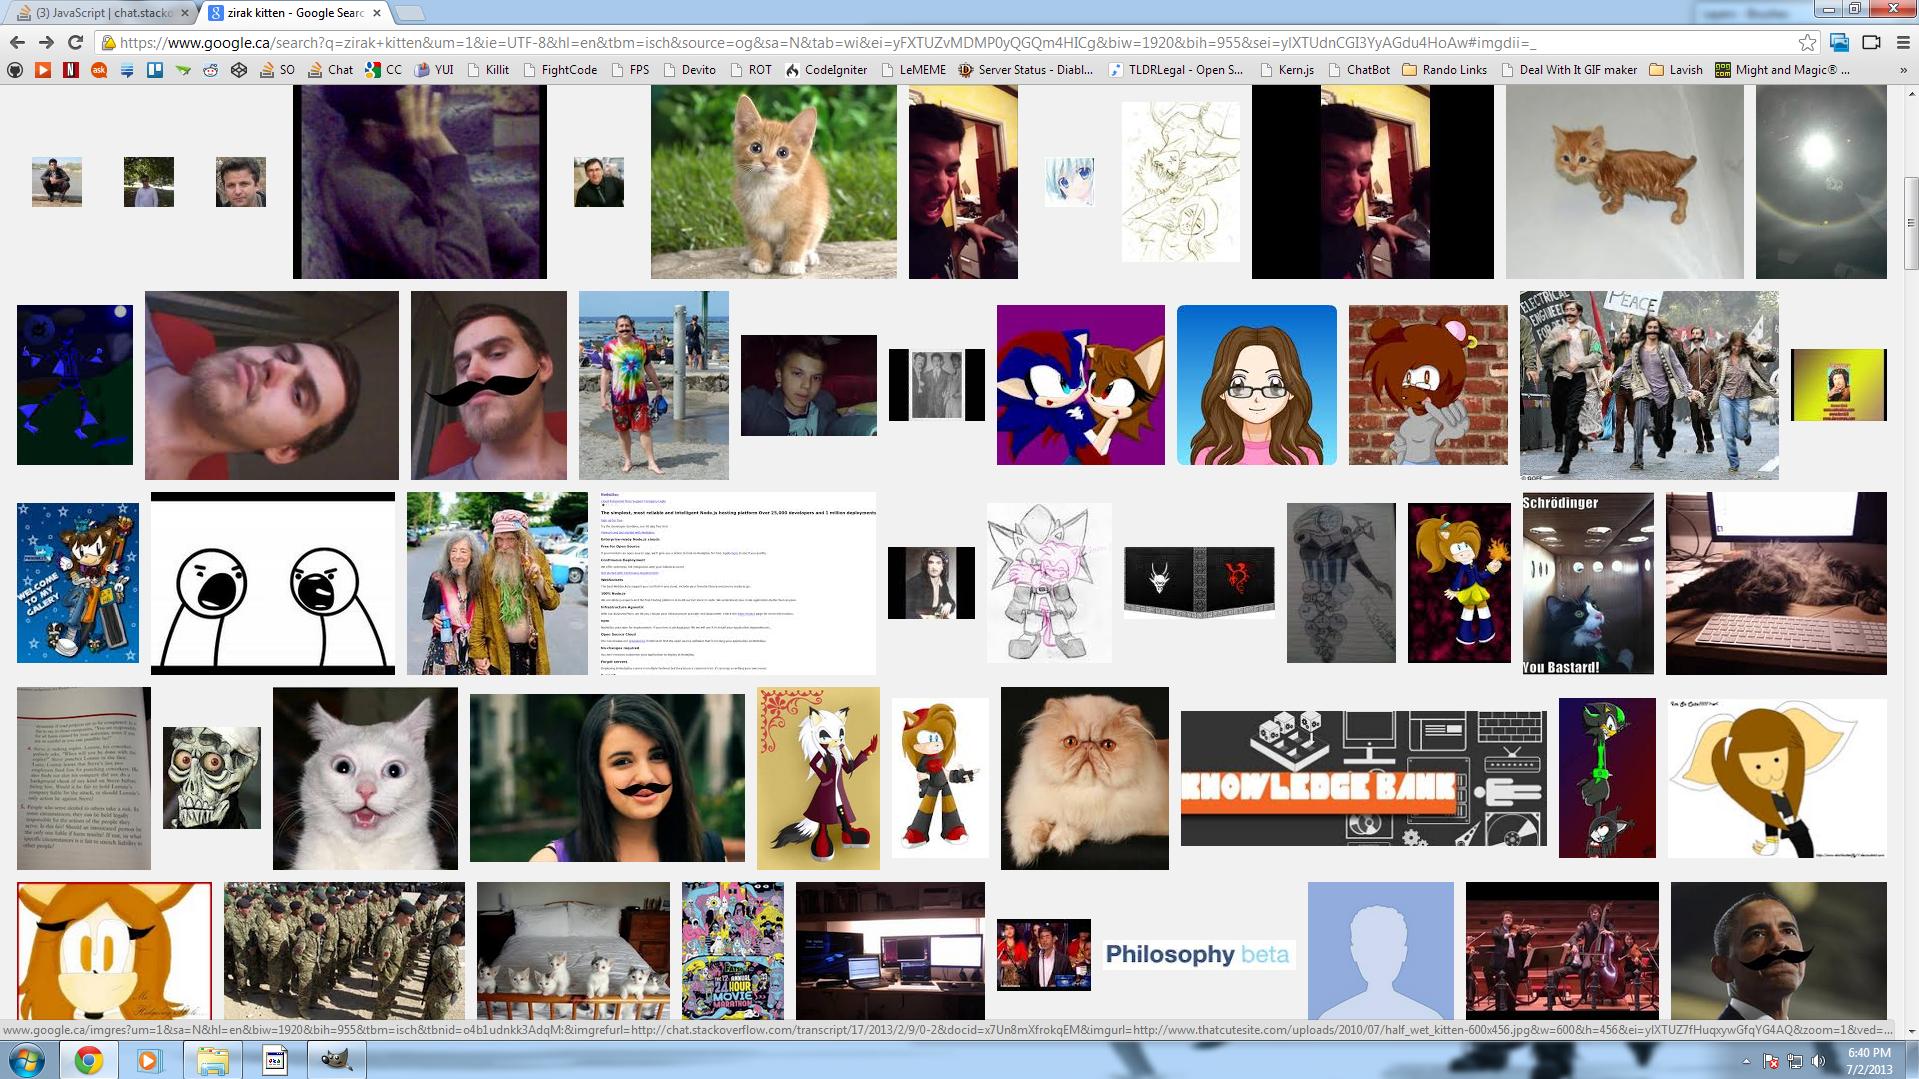The width and height of the screenshot is (1919, 1079).
Task: Open the Schrödinger cat meme thumbnail
Action: (x=1588, y=583)
